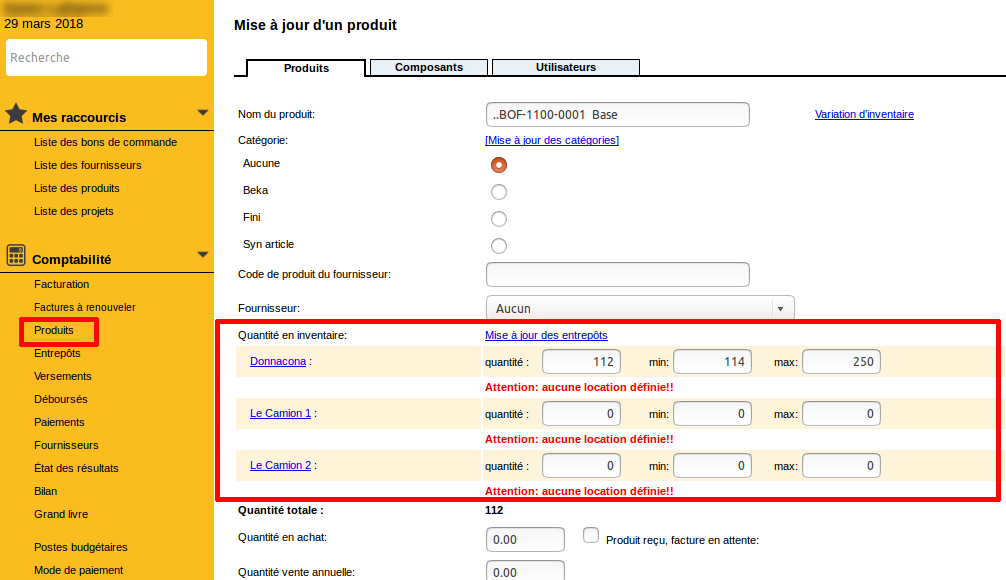1006x580 pixels.
Task: Click the star icon beside Mes raccourcis
Action: tap(16, 114)
